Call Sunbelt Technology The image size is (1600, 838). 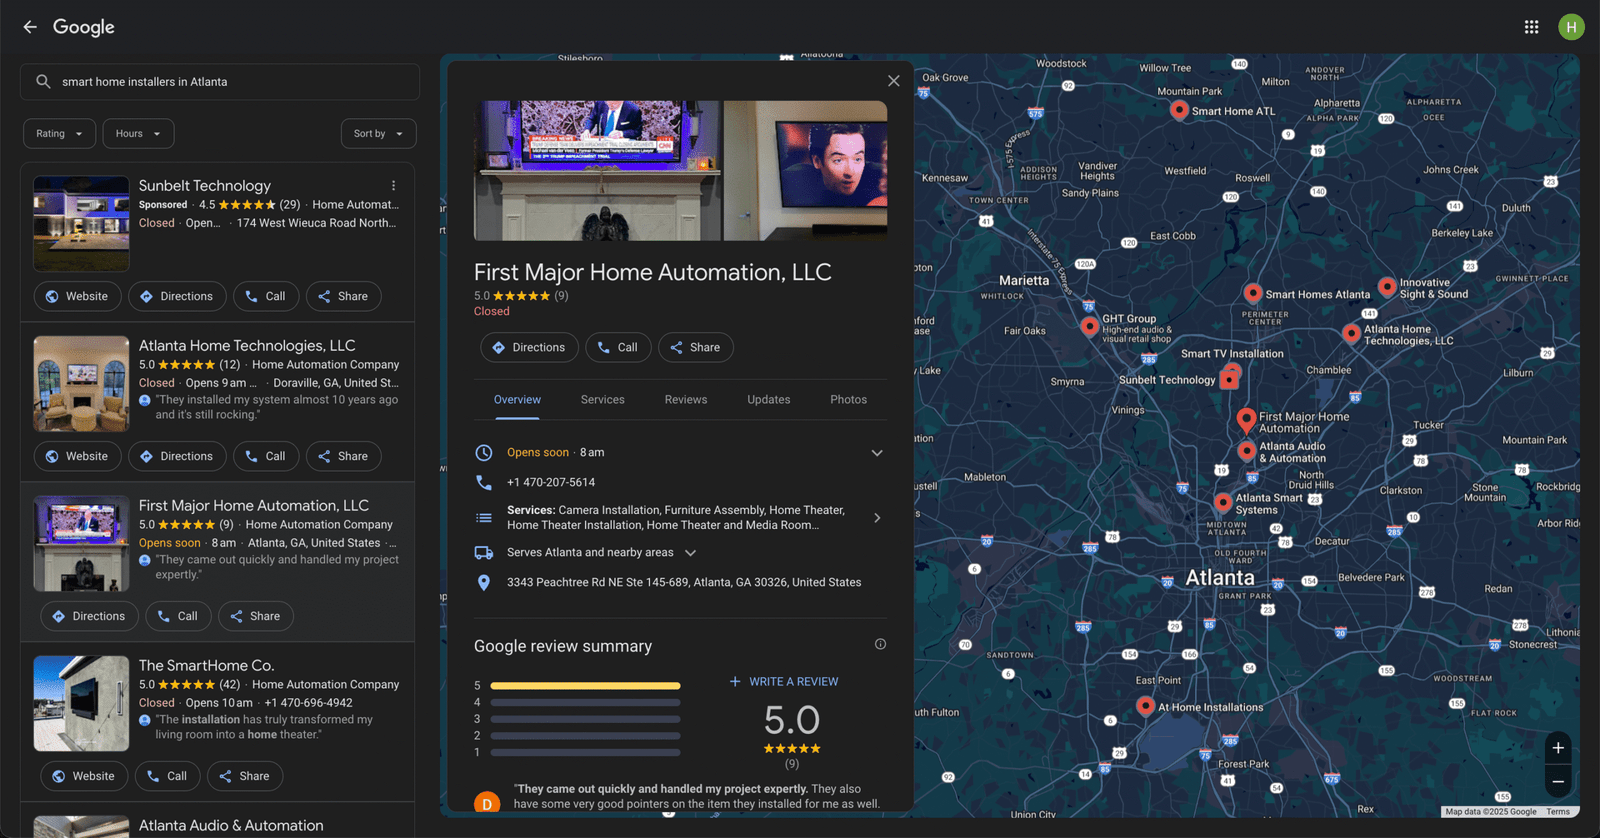click(265, 296)
